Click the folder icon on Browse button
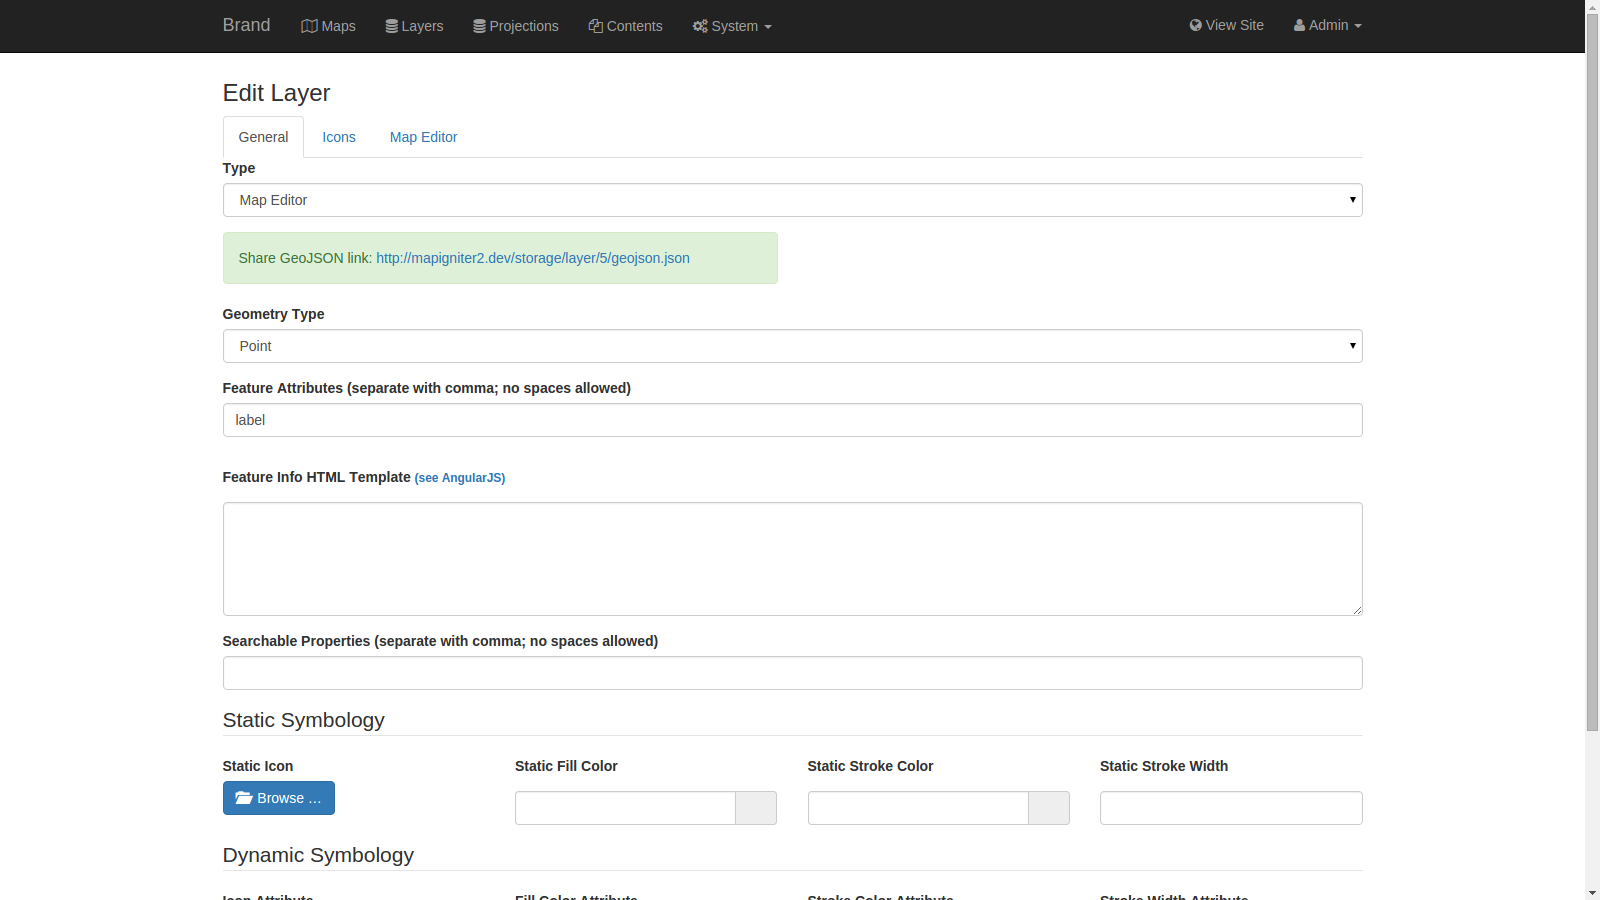This screenshot has width=1600, height=900. tap(243, 798)
